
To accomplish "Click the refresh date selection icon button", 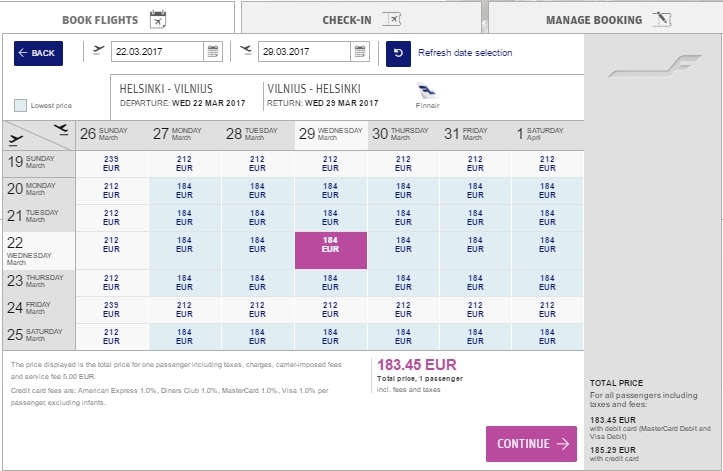I will (x=398, y=53).
